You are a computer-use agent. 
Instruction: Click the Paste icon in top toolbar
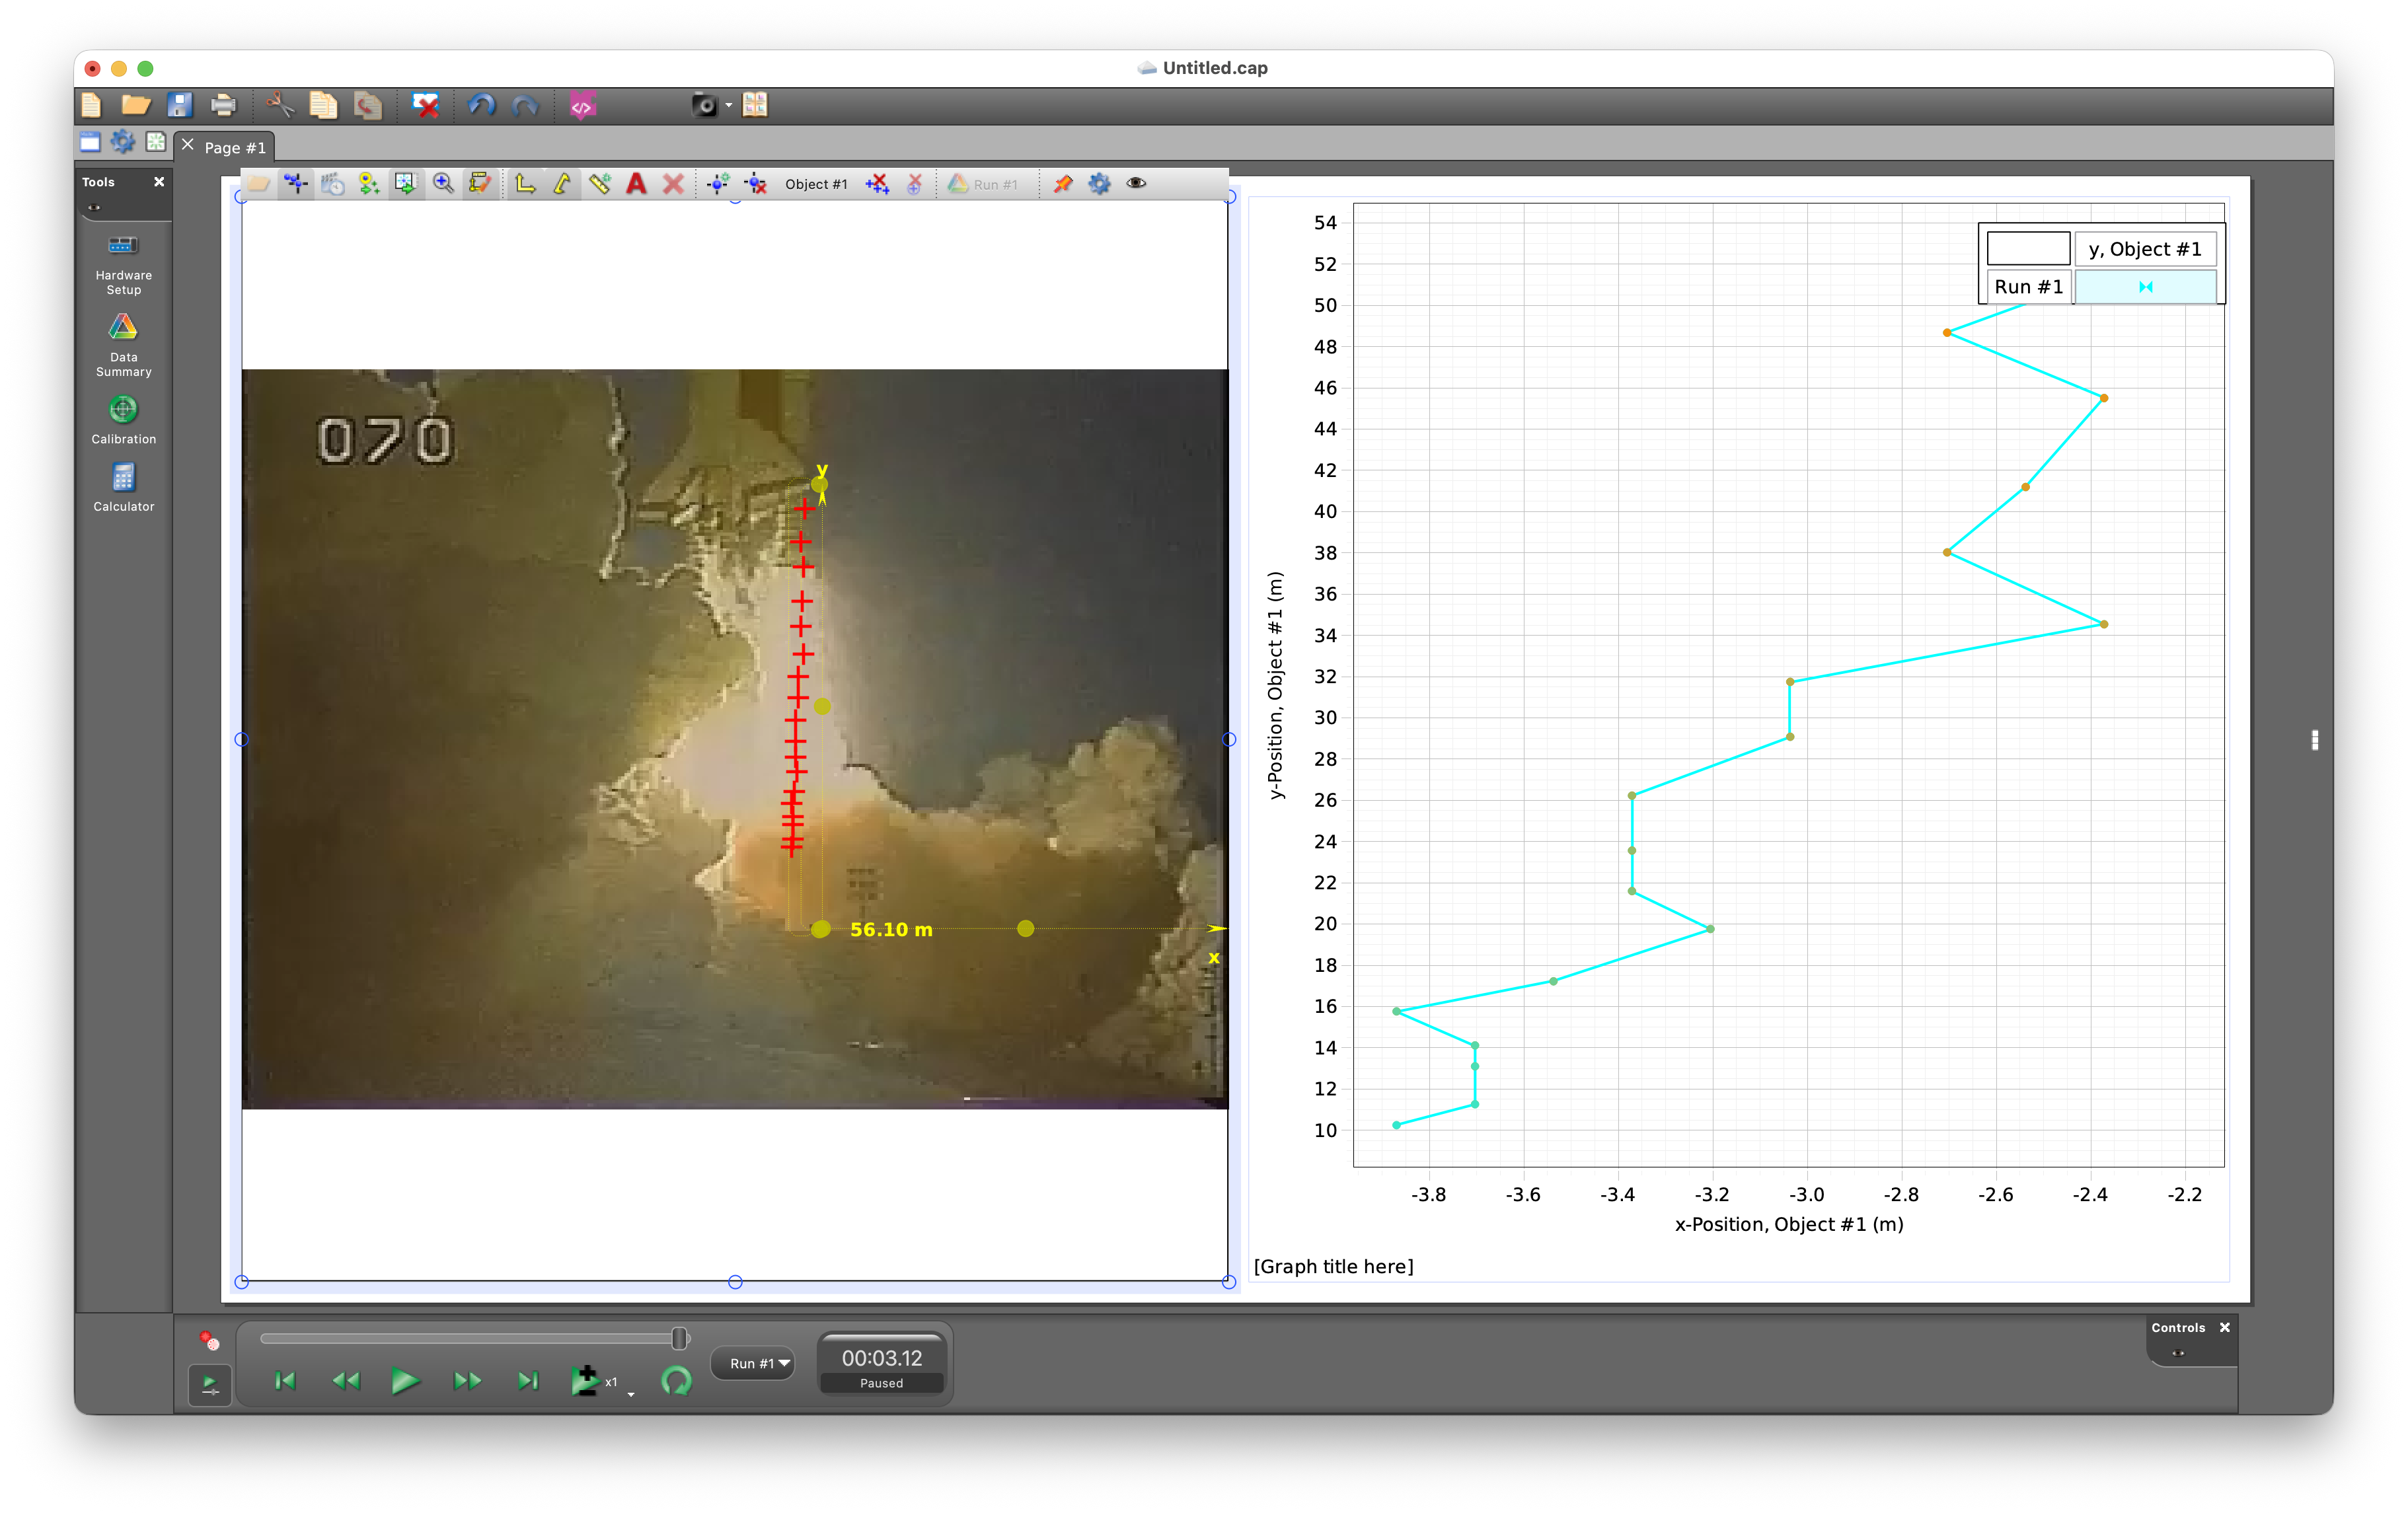click(x=368, y=105)
